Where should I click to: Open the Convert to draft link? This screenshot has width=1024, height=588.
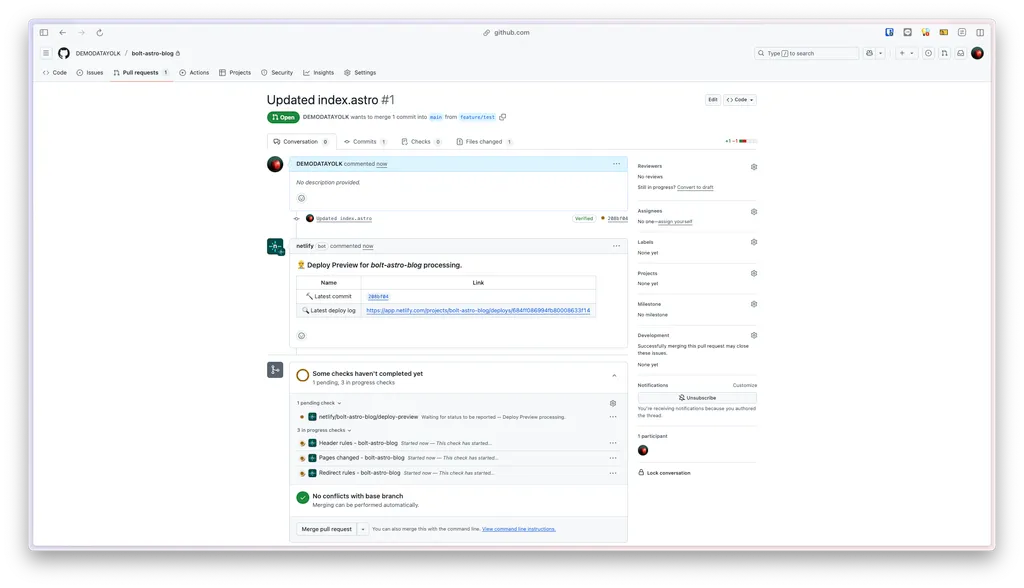pyautogui.click(x=695, y=188)
